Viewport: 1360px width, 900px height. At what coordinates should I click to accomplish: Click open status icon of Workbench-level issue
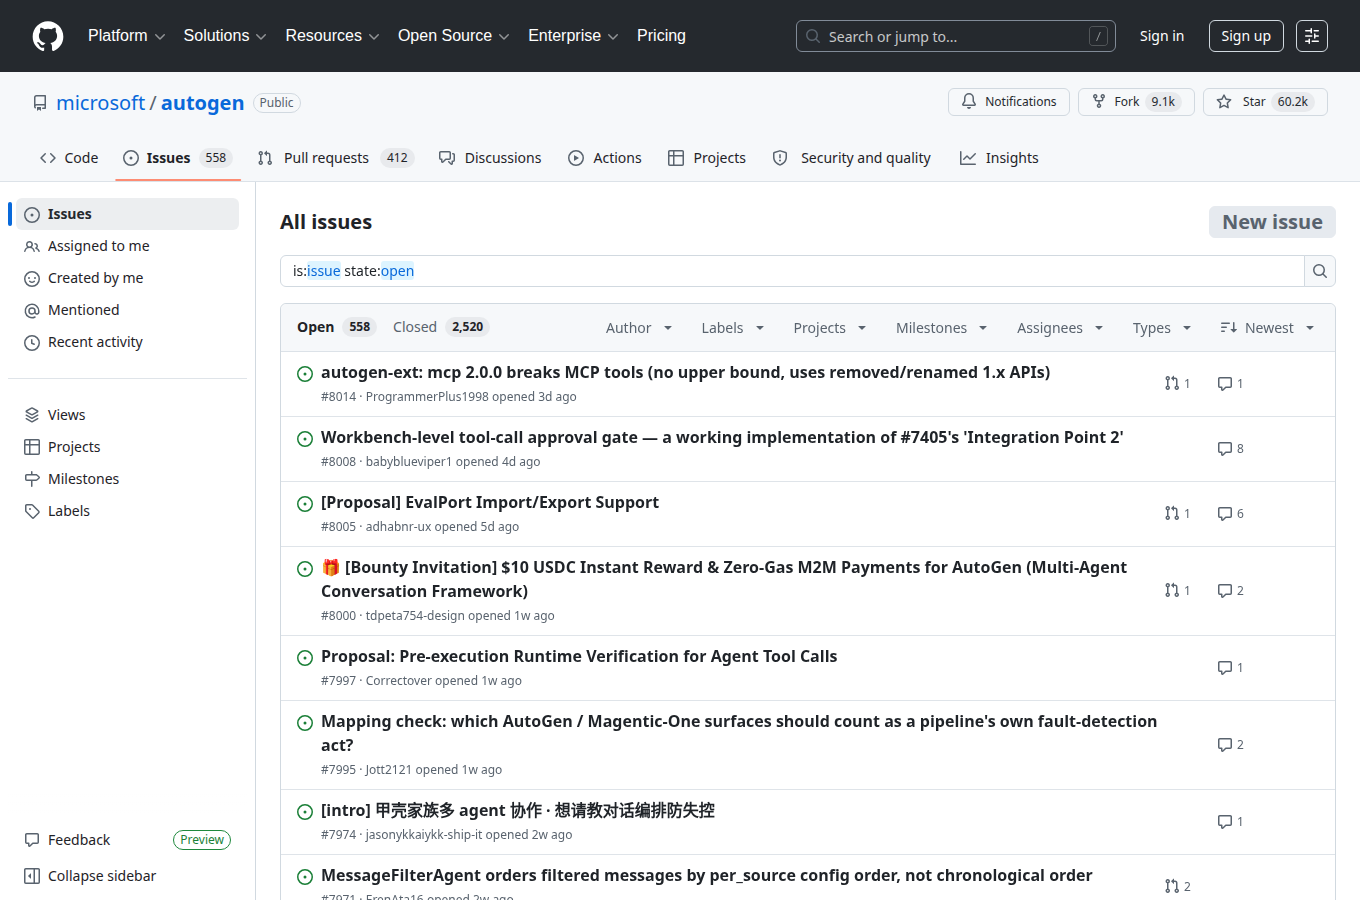click(x=305, y=439)
